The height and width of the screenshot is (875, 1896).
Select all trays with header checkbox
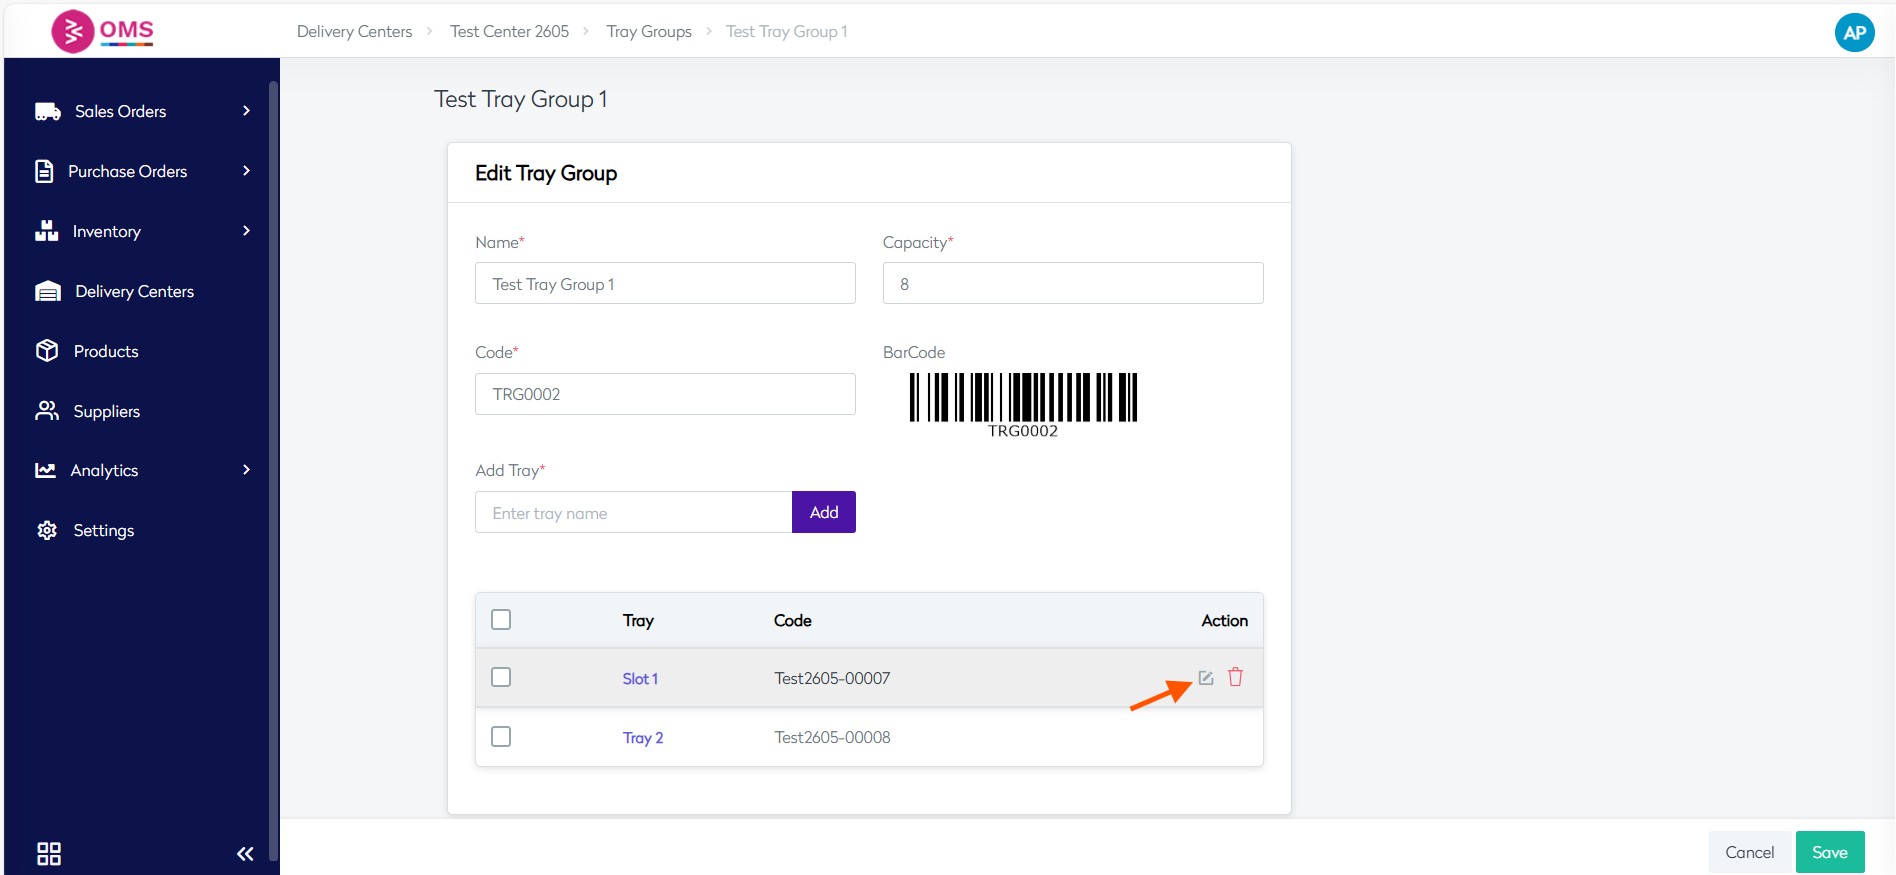(501, 620)
